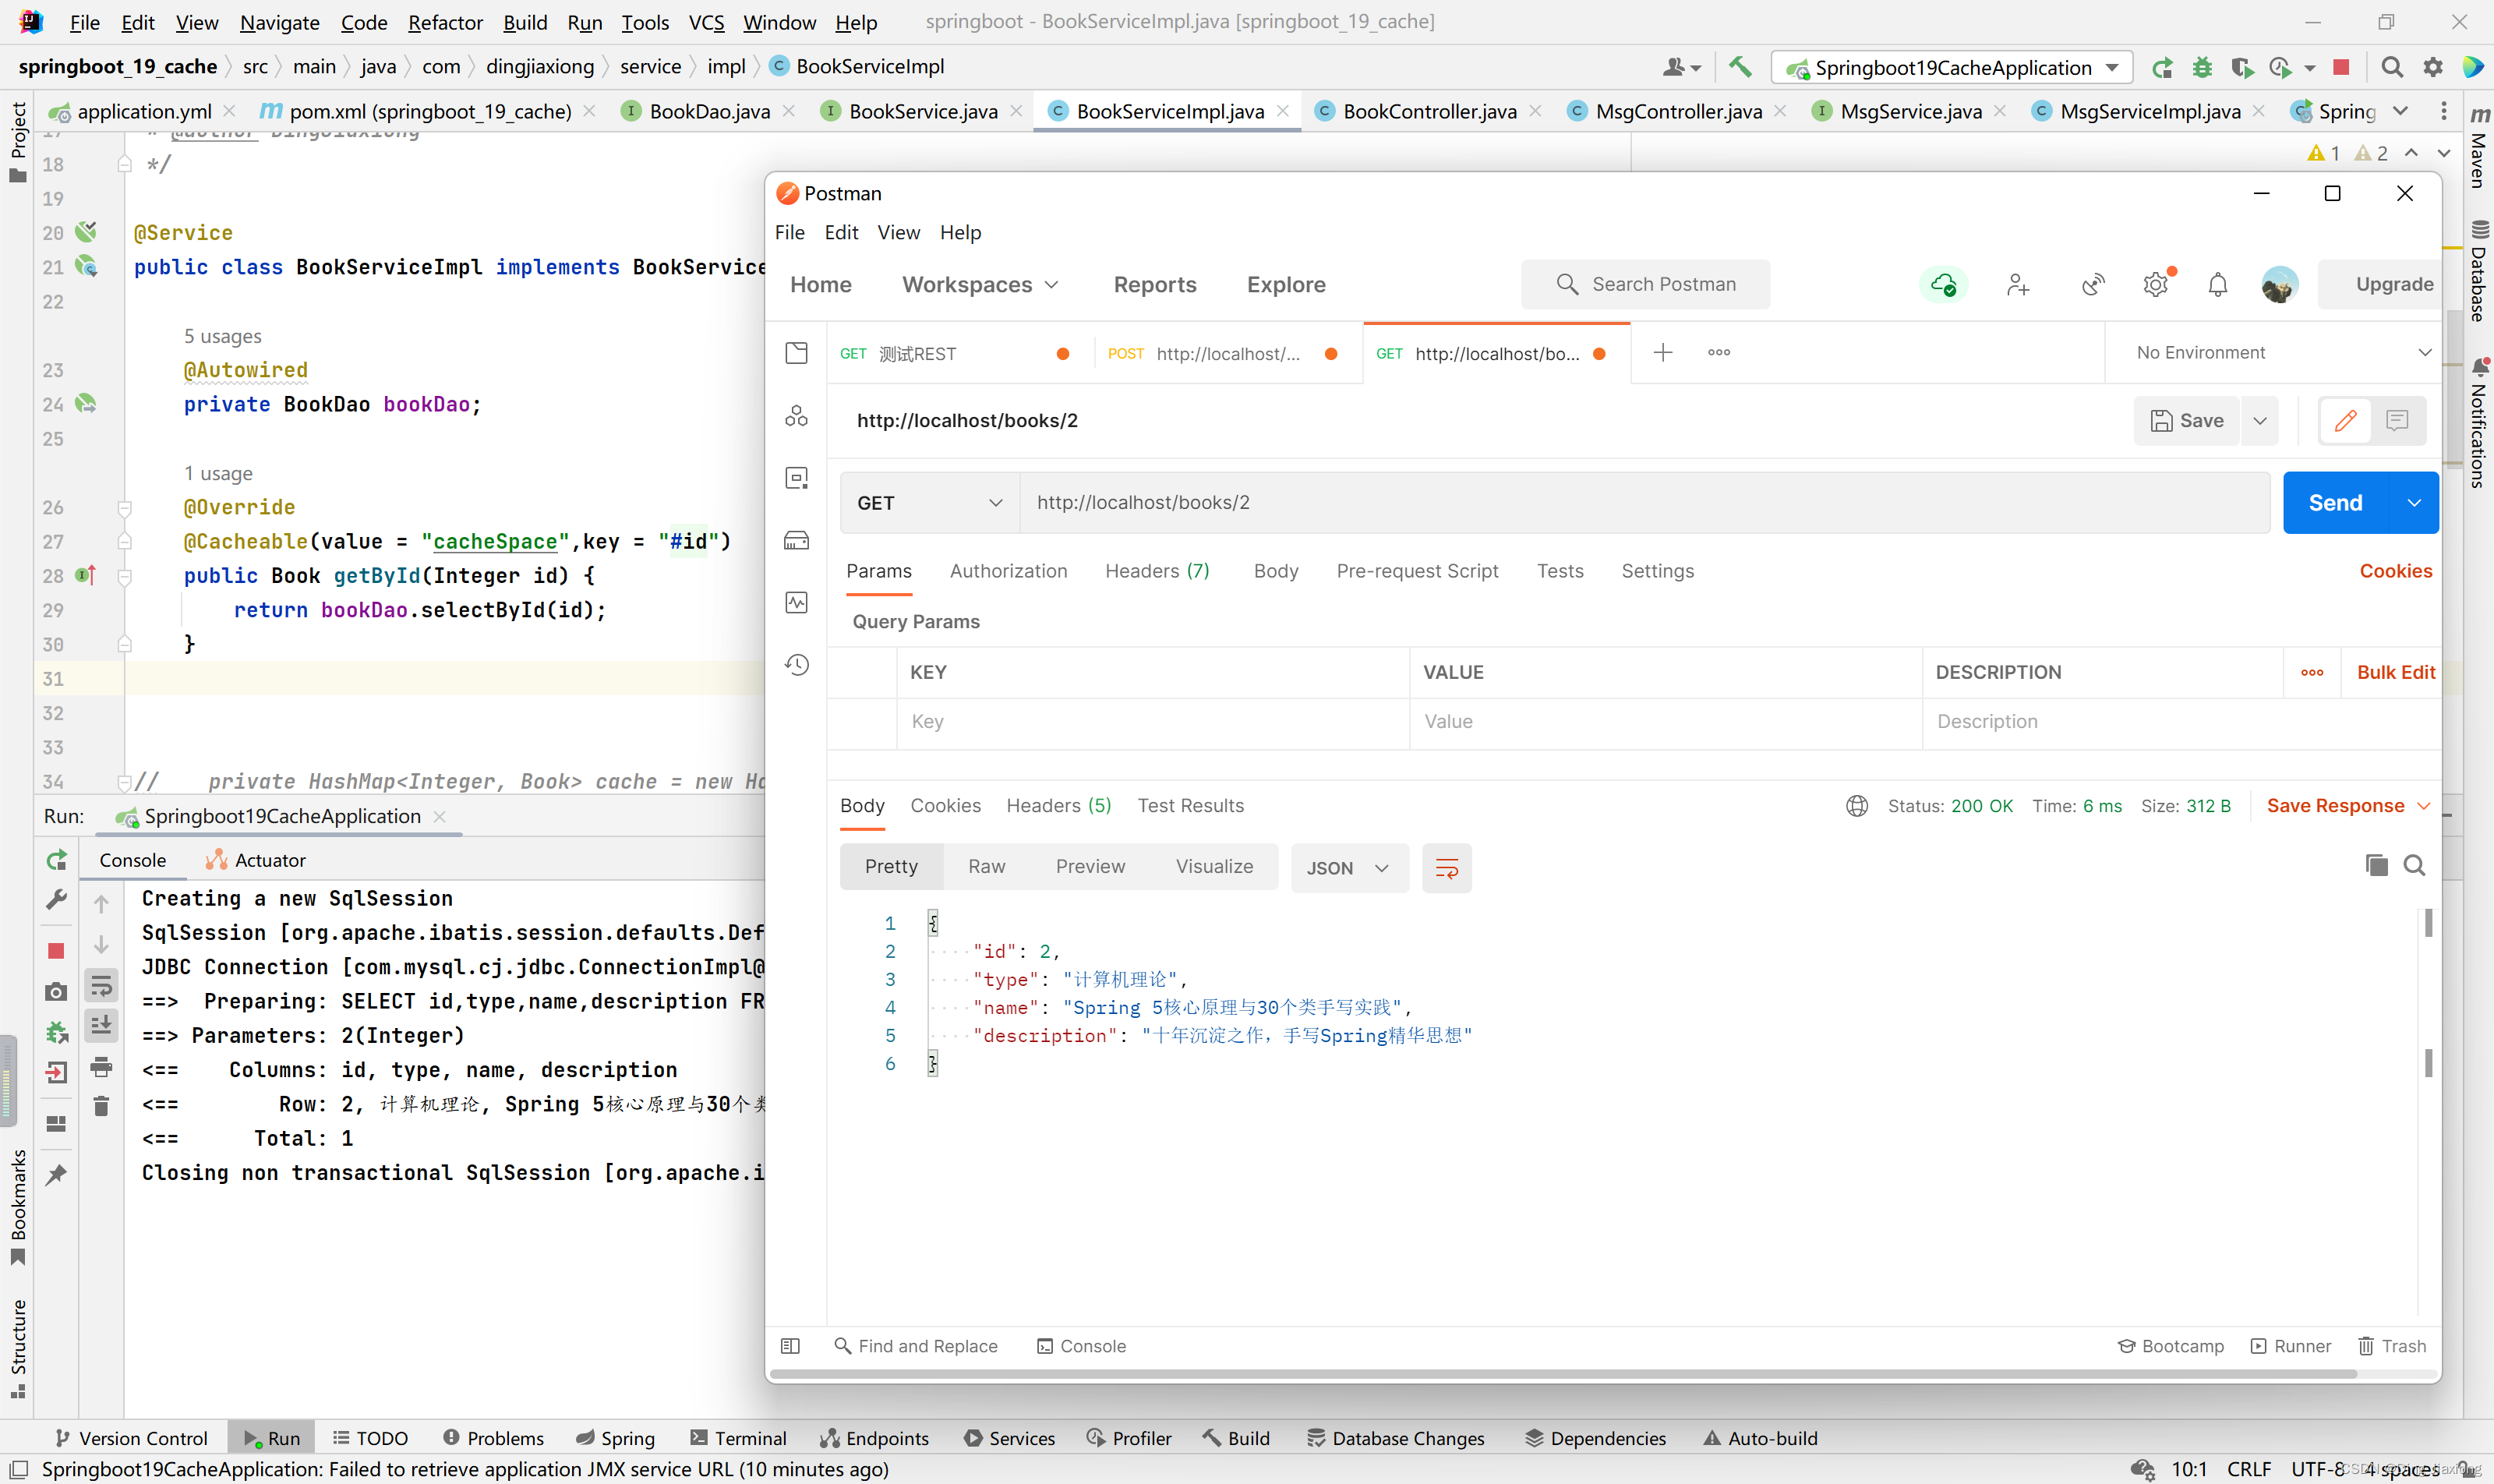Open Postman Monitors sidebar icon

[796, 603]
